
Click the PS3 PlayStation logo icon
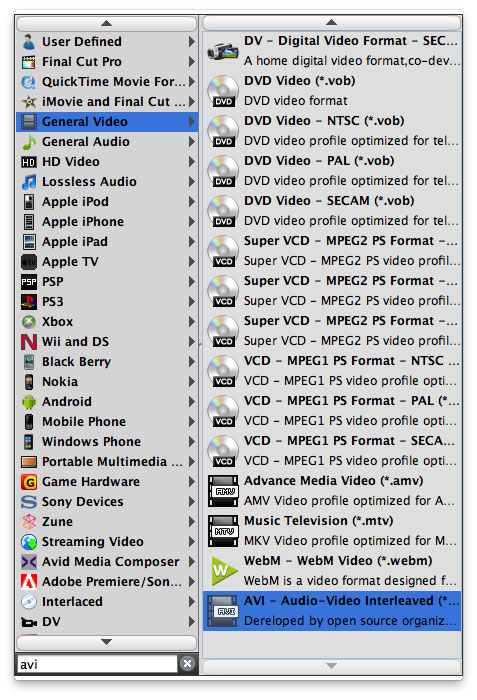point(29,302)
